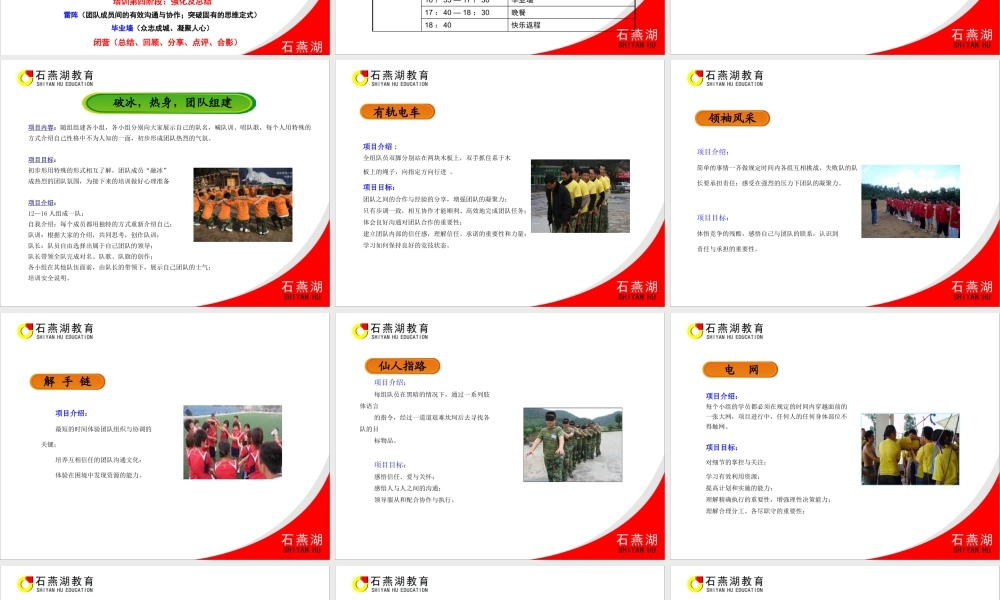Click the 项目介绍 heading on the 破冰 slide
The image size is (1000, 600).
(x=41, y=203)
